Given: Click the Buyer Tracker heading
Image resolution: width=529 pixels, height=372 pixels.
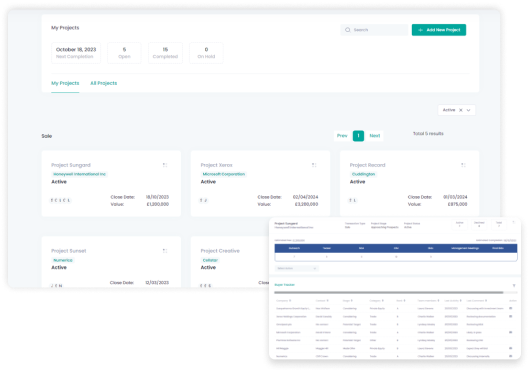Looking at the screenshot, I should tap(284, 285).
